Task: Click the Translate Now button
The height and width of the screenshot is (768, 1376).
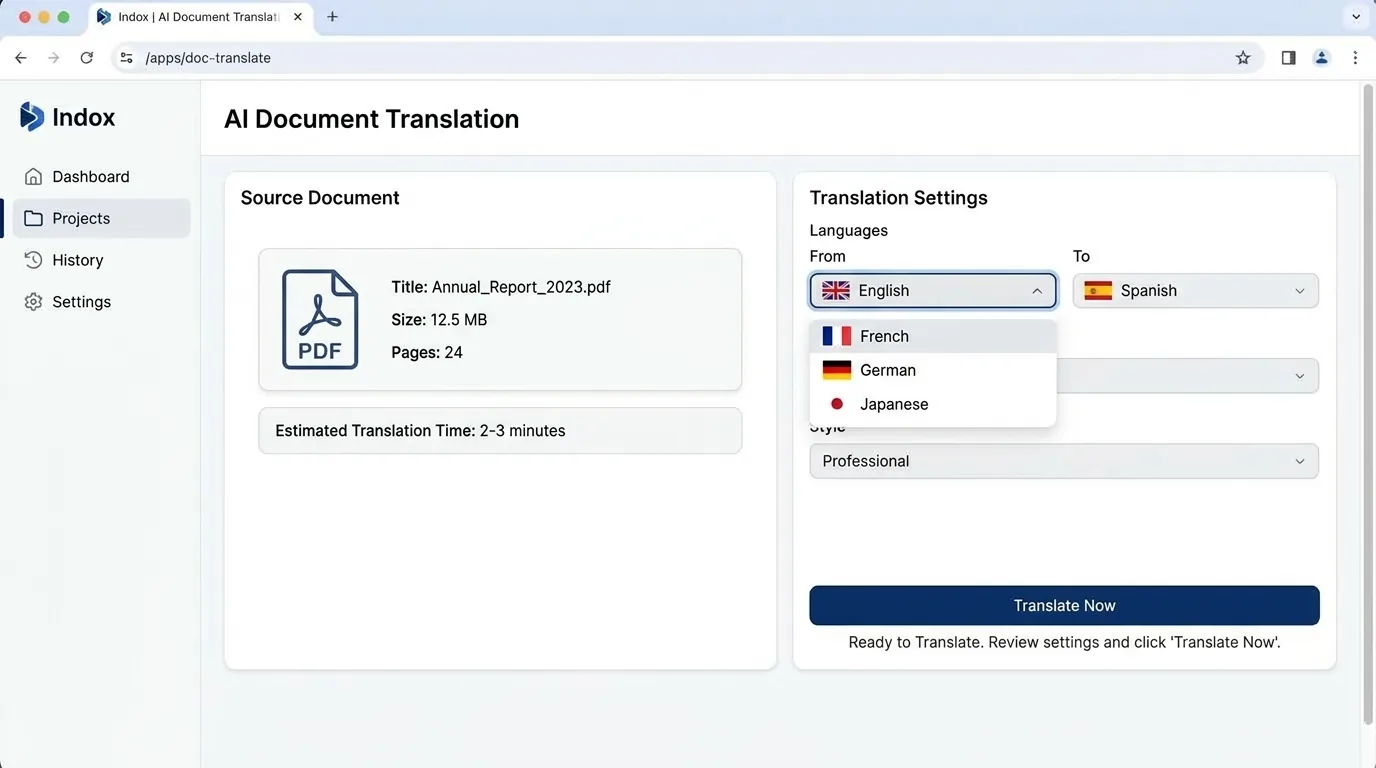Action: click(x=1064, y=606)
